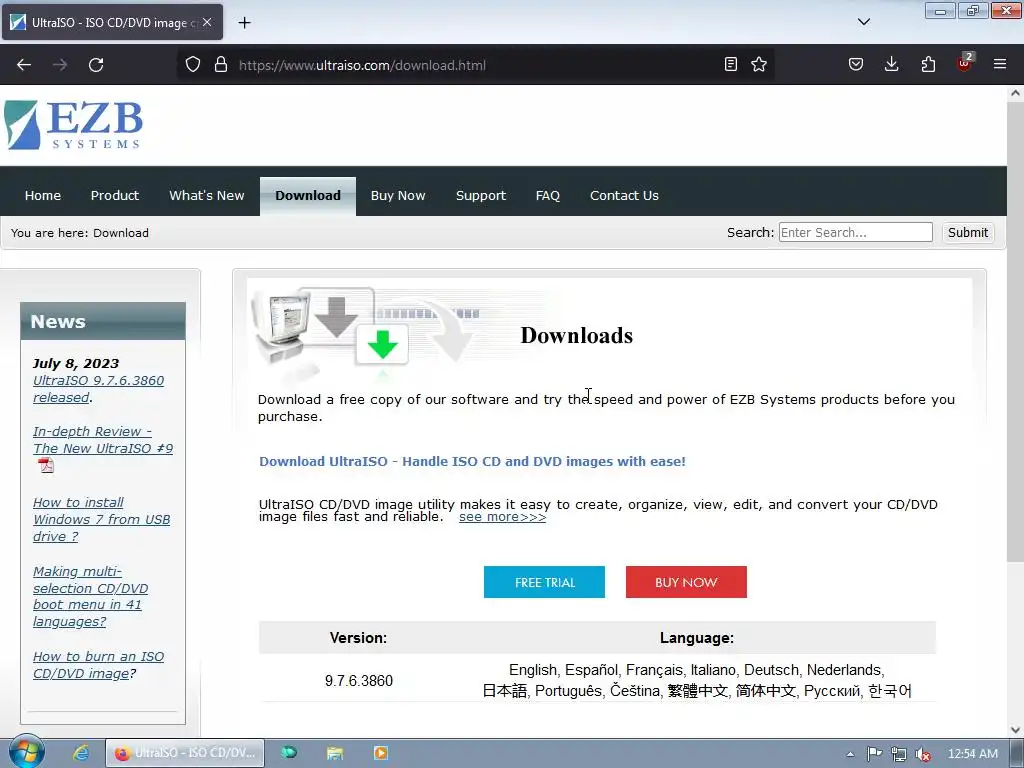This screenshot has height=768, width=1024.
Task: Open How to burn an ISO CD/DVD image link
Action: coord(98,665)
